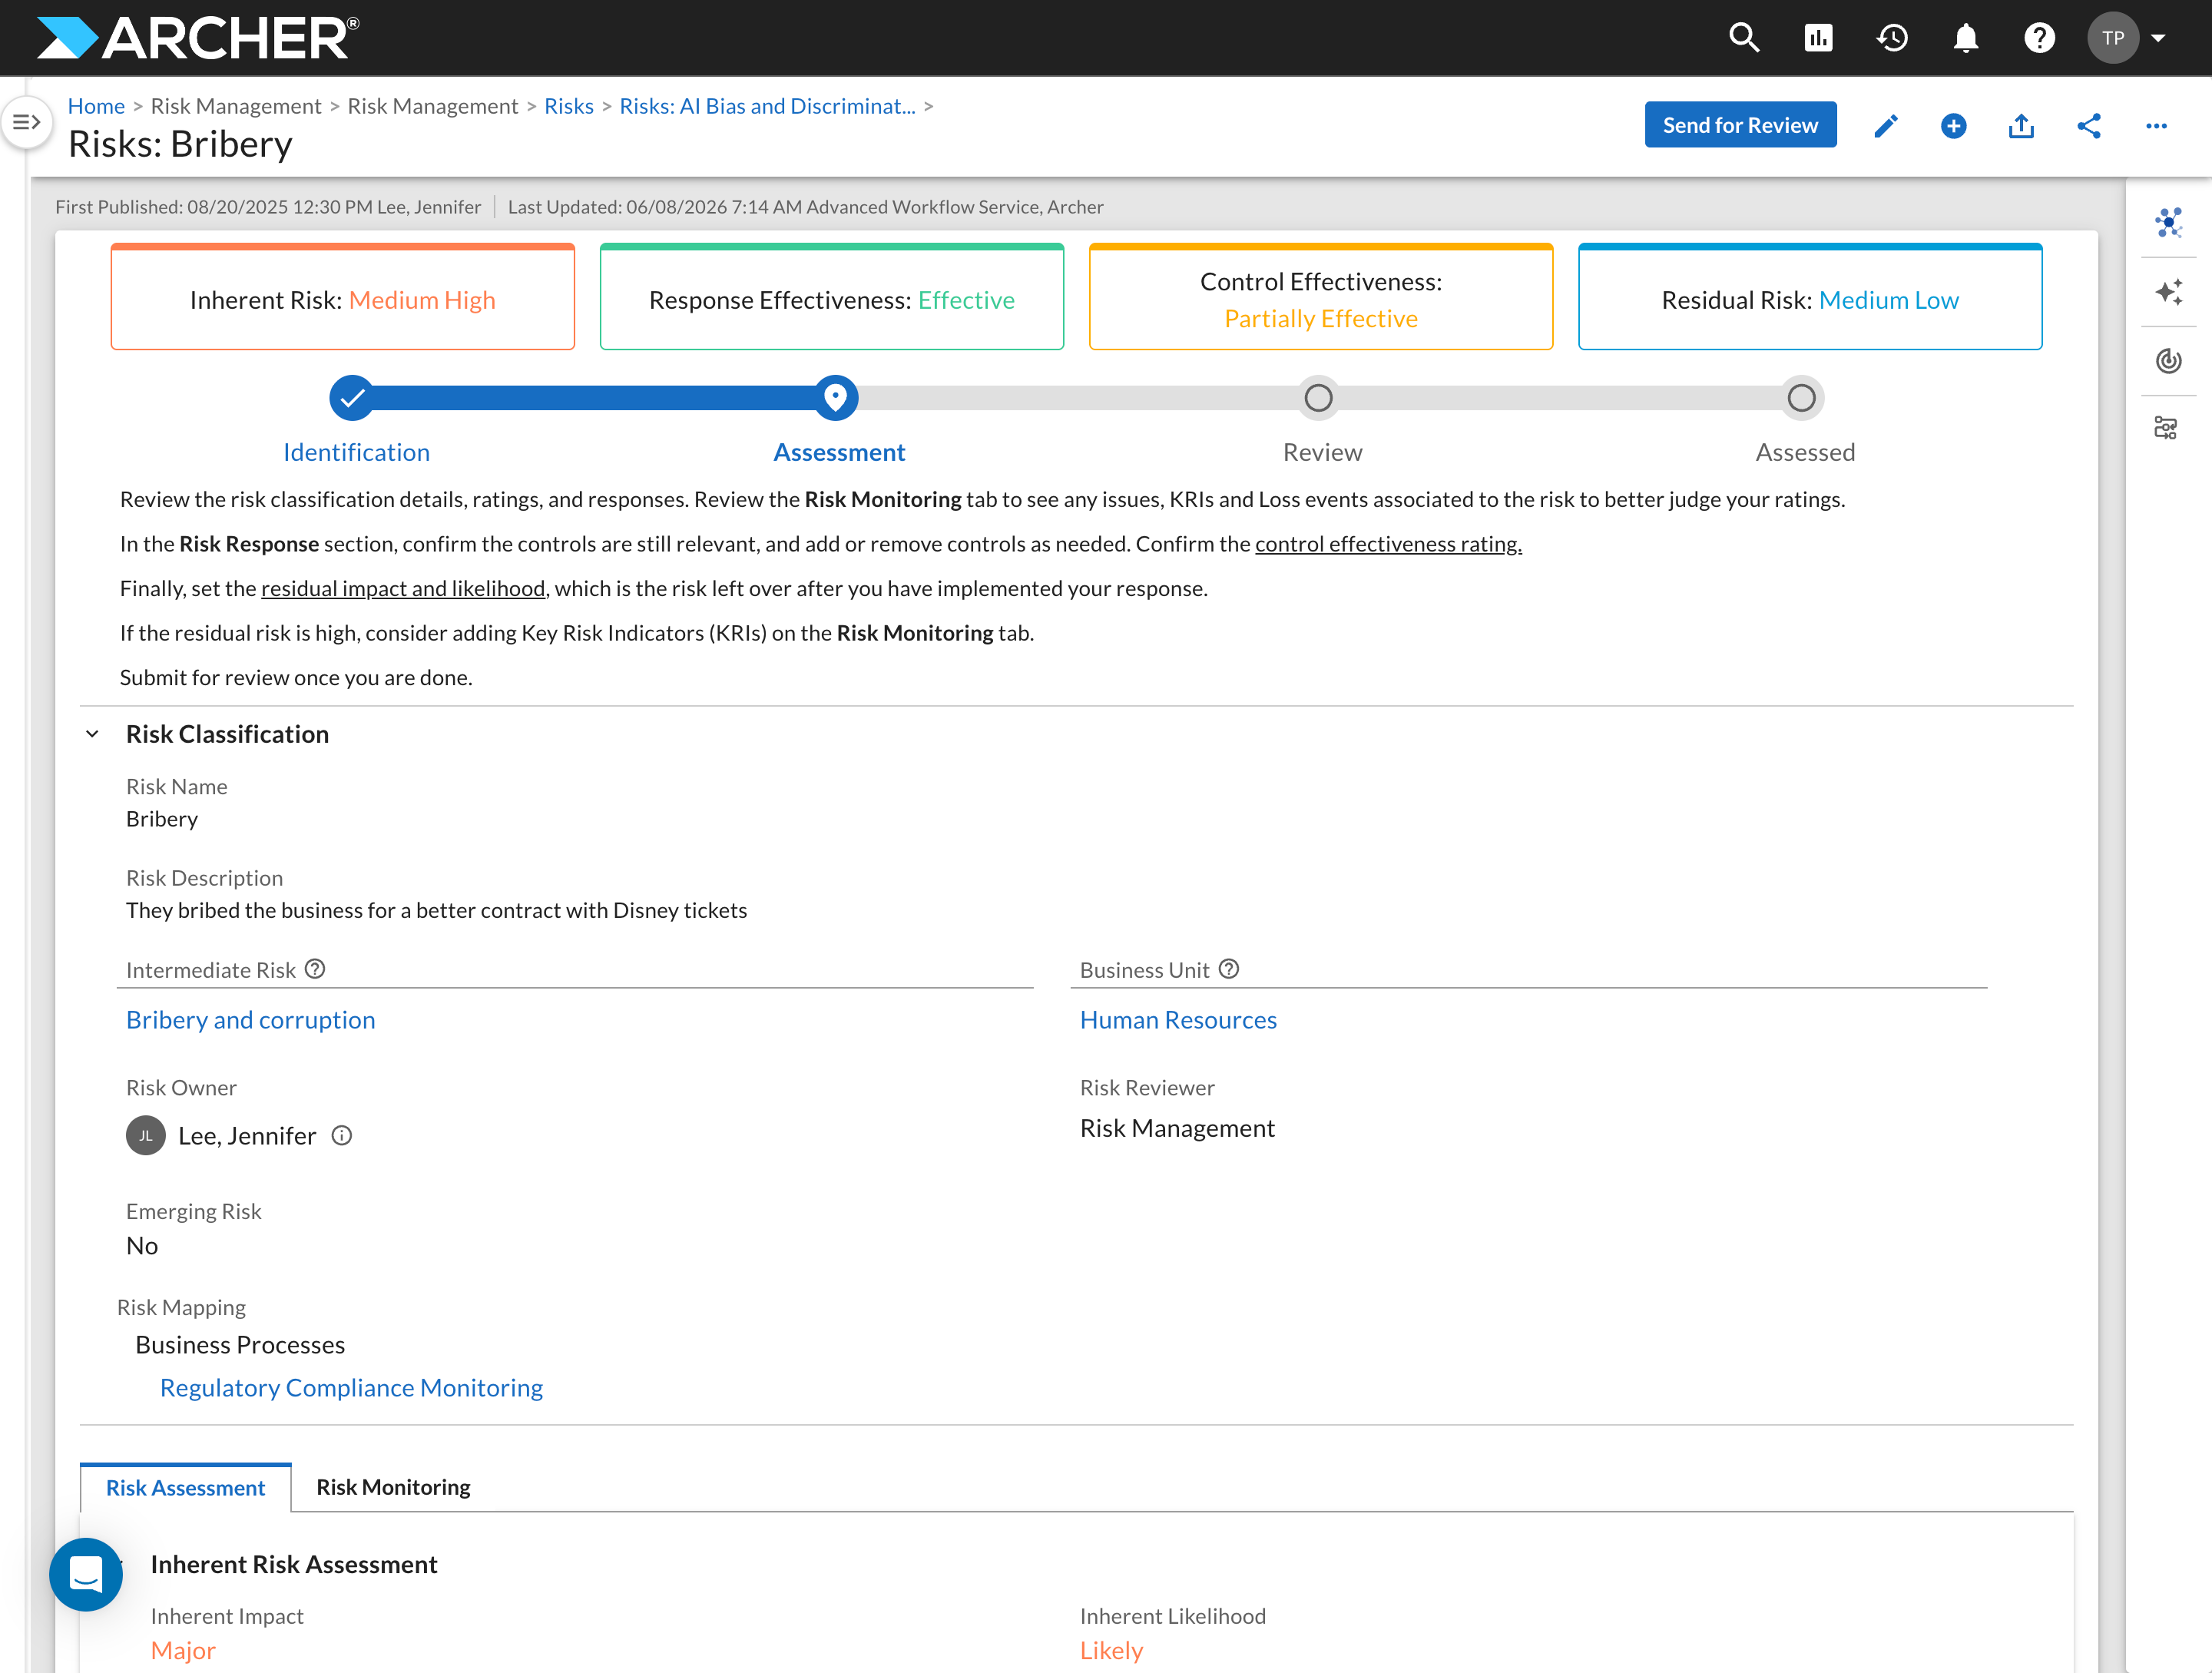This screenshot has height=1673, width=2212.
Task: Click the Risks: Bribery page title
Action: [x=180, y=144]
